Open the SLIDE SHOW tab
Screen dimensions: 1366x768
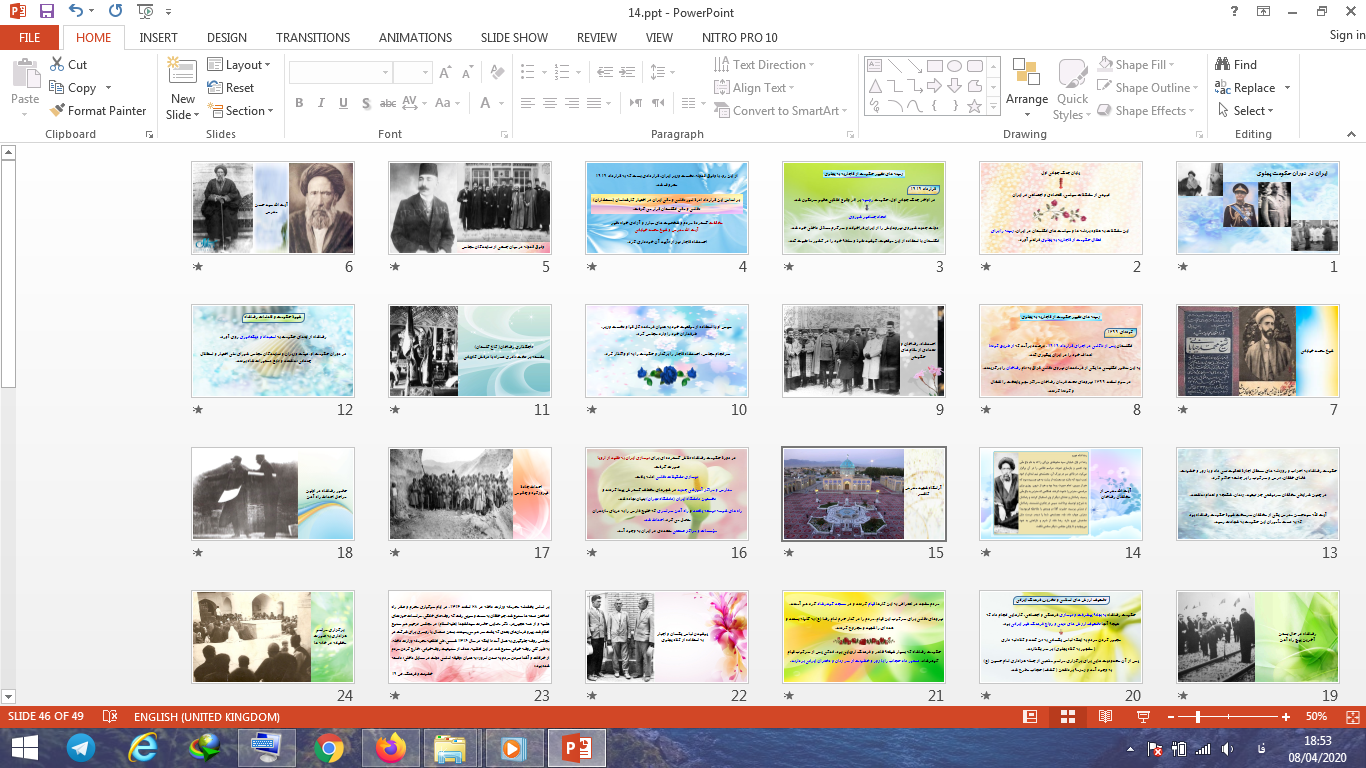(x=514, y=38)
